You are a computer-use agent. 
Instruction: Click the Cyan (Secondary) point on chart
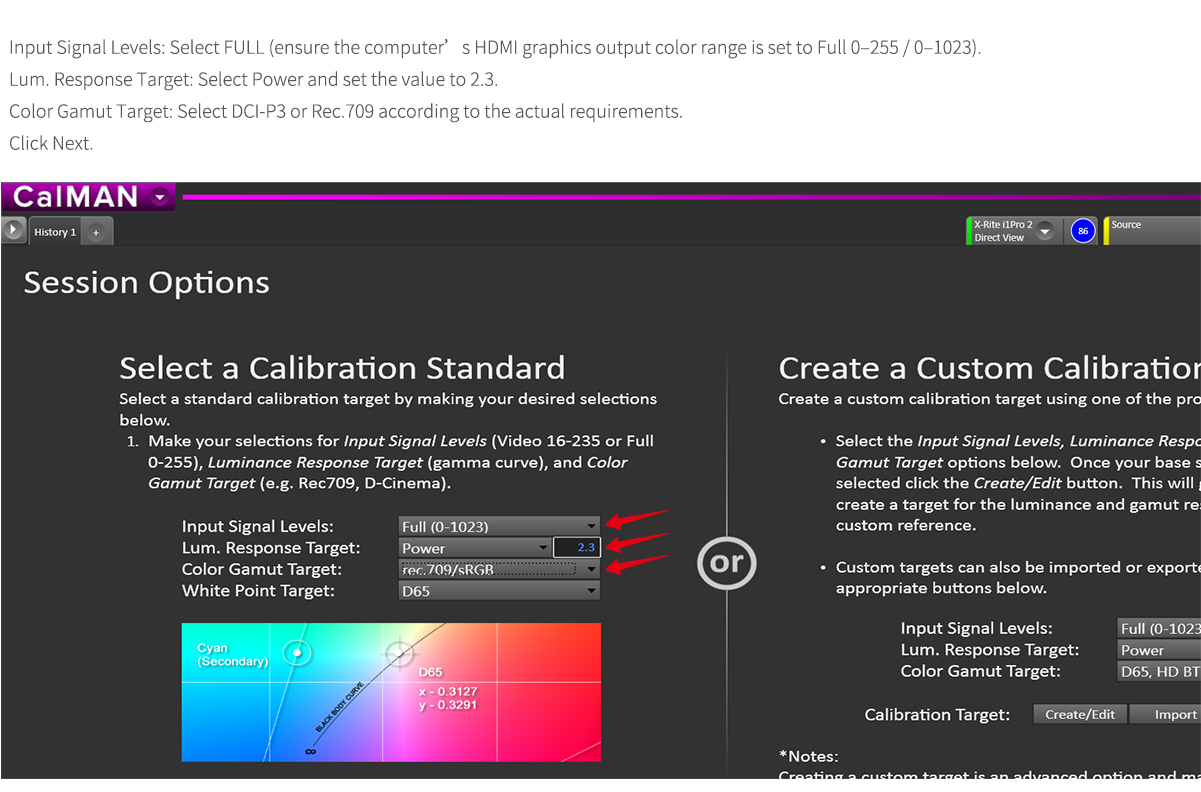point(297,653)
